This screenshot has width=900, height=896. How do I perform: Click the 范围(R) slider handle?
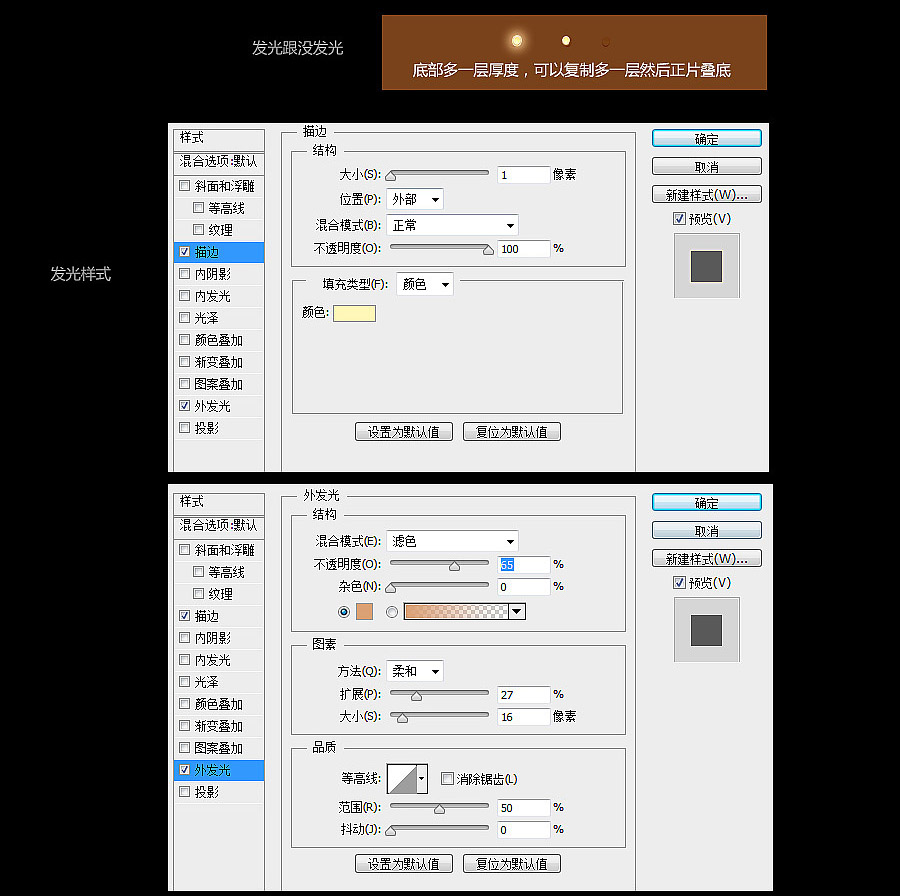point(440,809)
